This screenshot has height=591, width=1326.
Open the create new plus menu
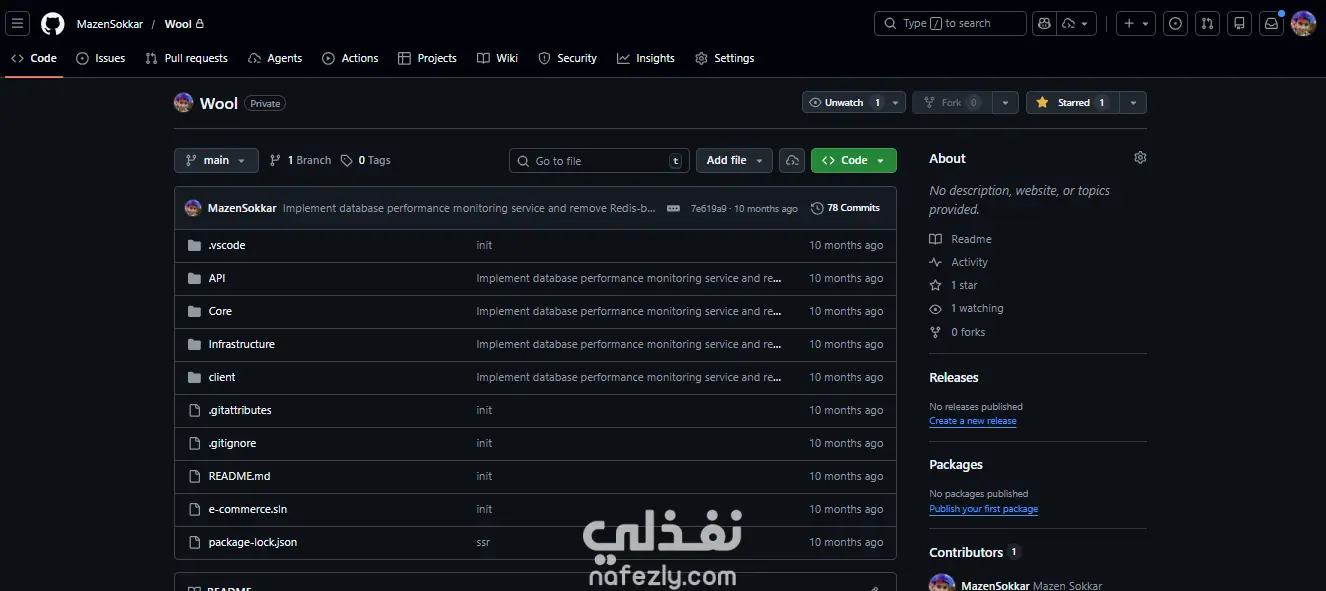[1135, 24]
